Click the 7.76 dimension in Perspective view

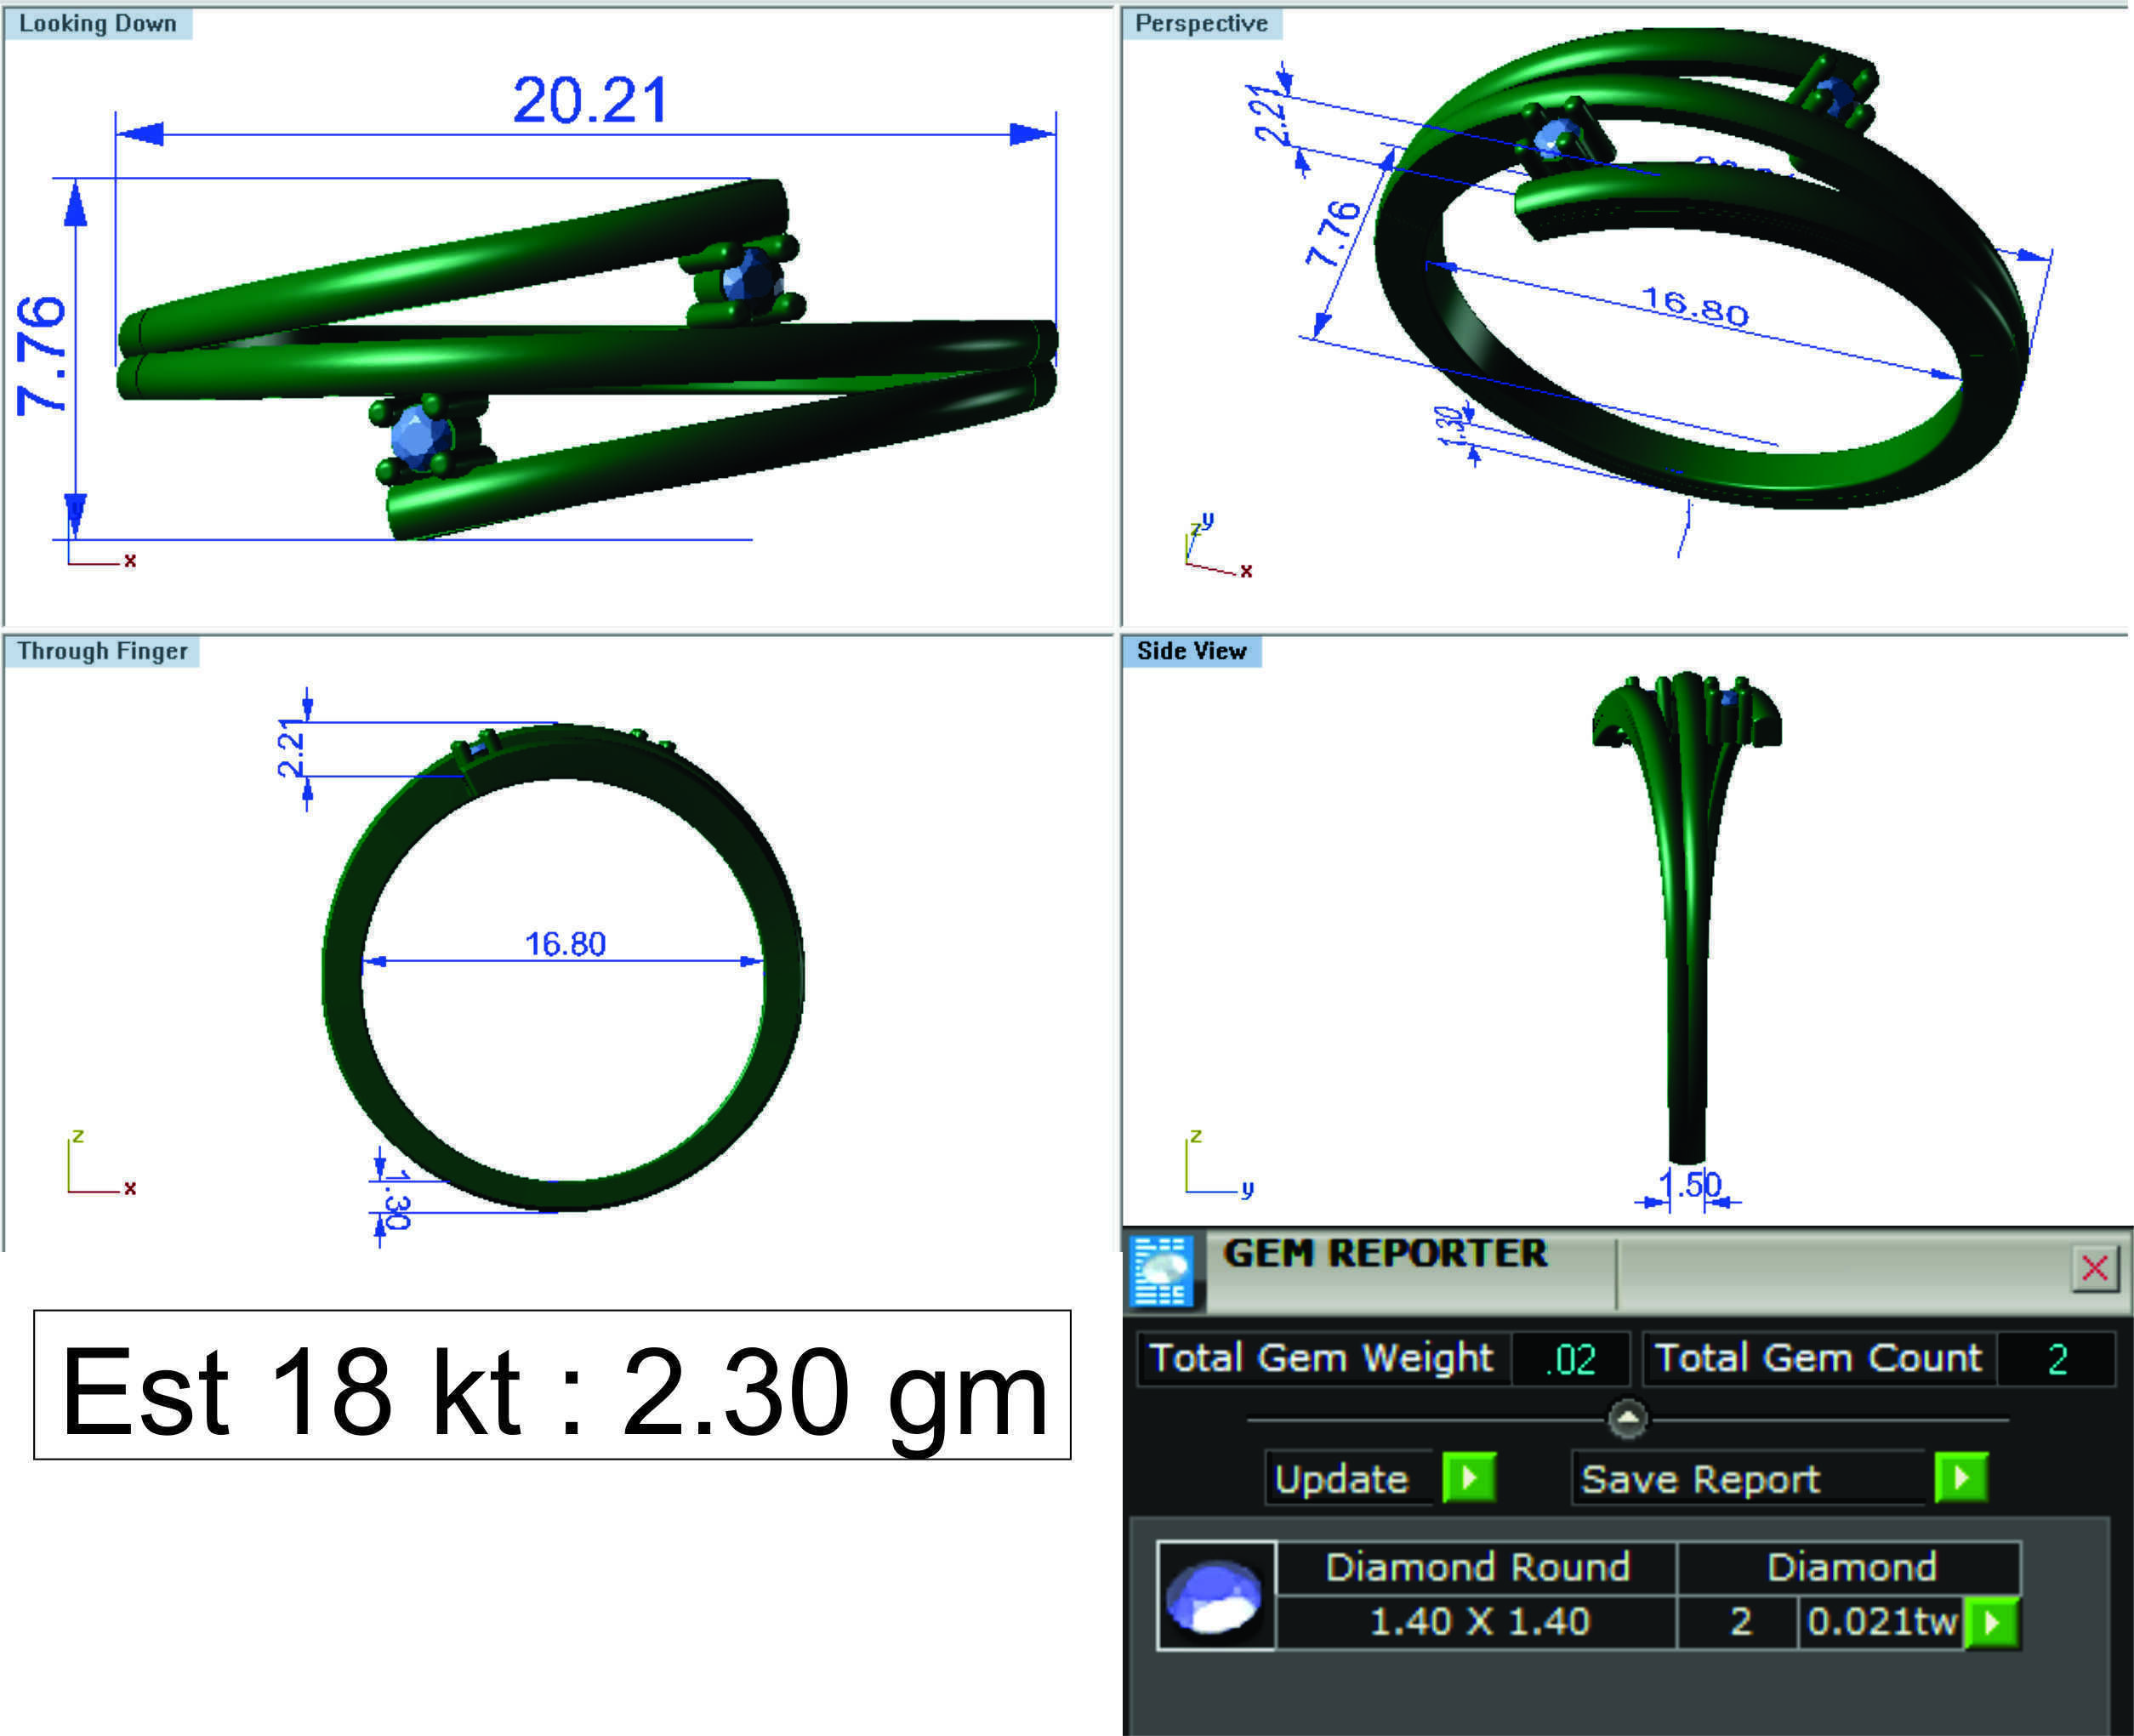tap(1334, 234)
